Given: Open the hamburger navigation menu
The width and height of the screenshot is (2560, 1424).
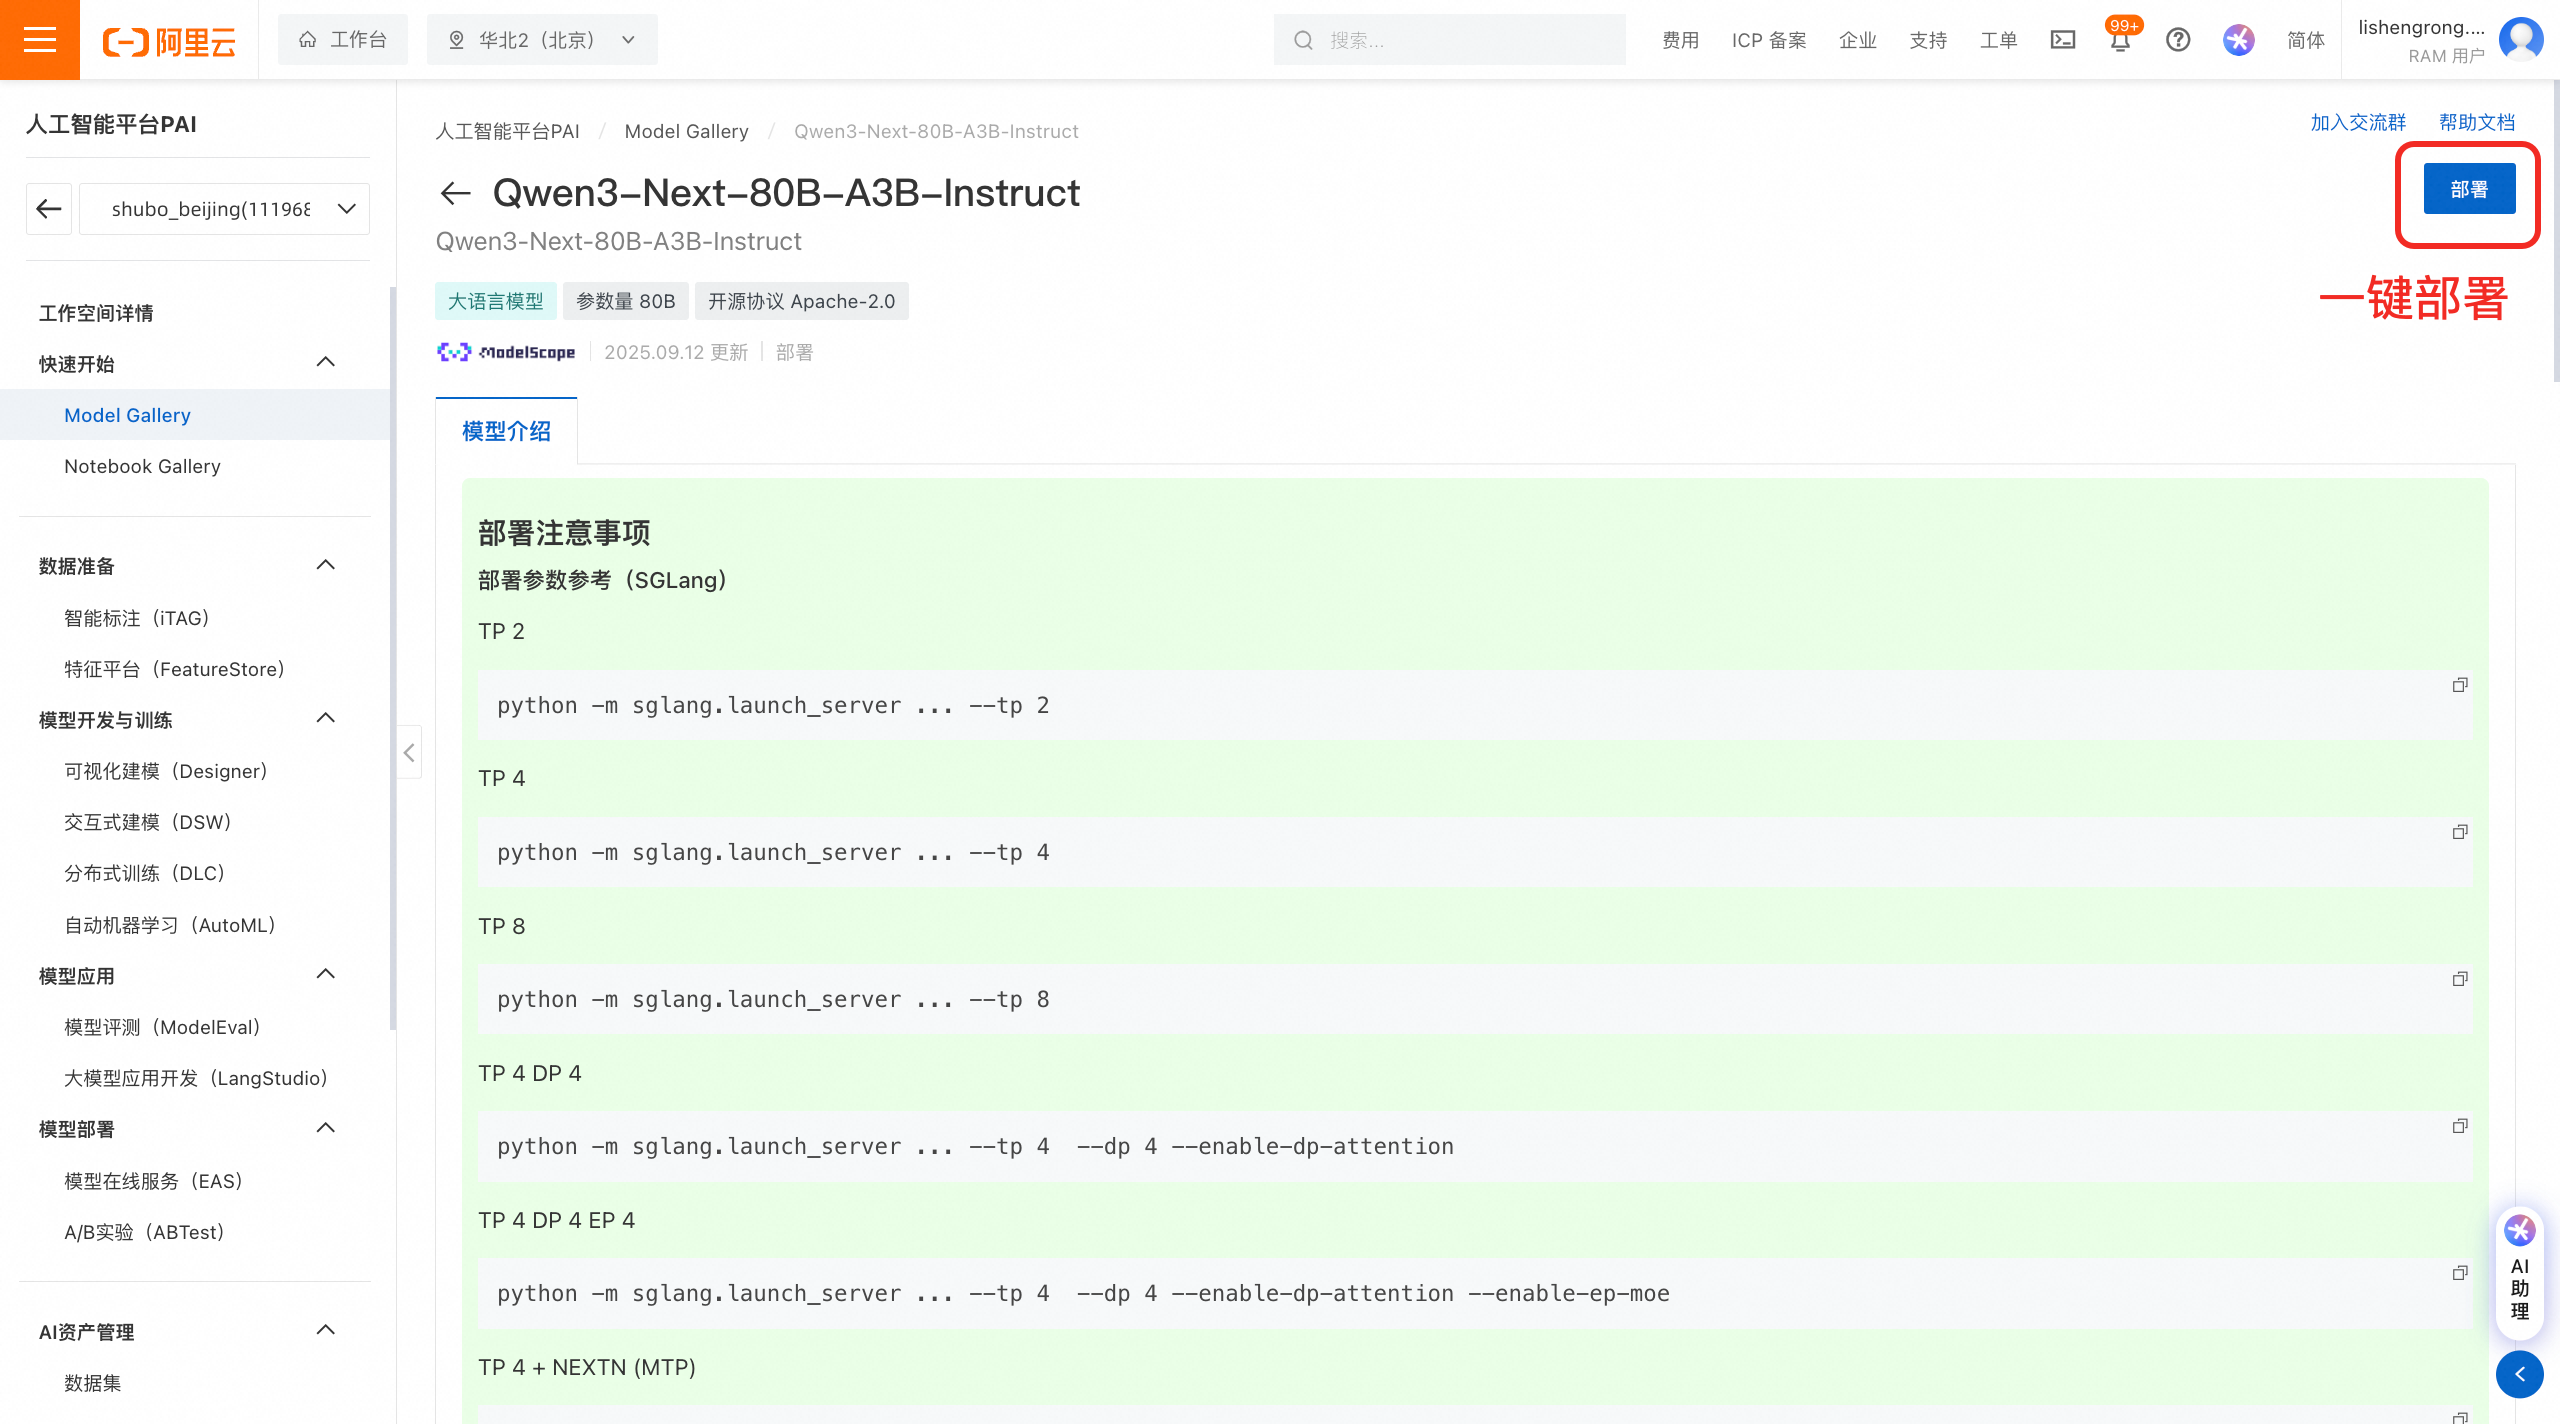Looking at the screenshot, I should pos(39,40).
